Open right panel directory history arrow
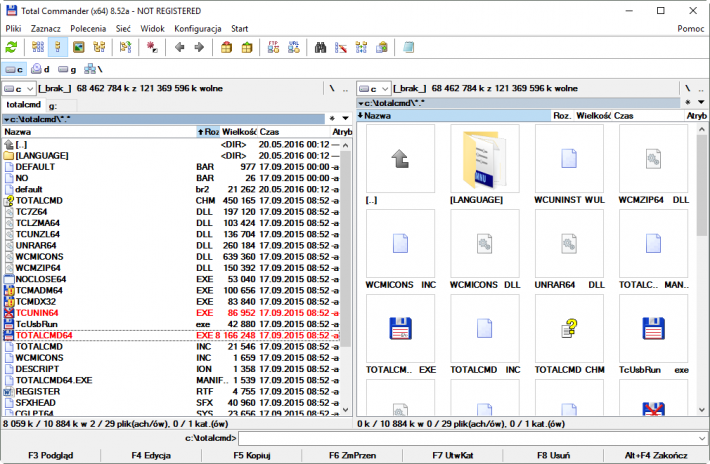 [x=701, y=103]
